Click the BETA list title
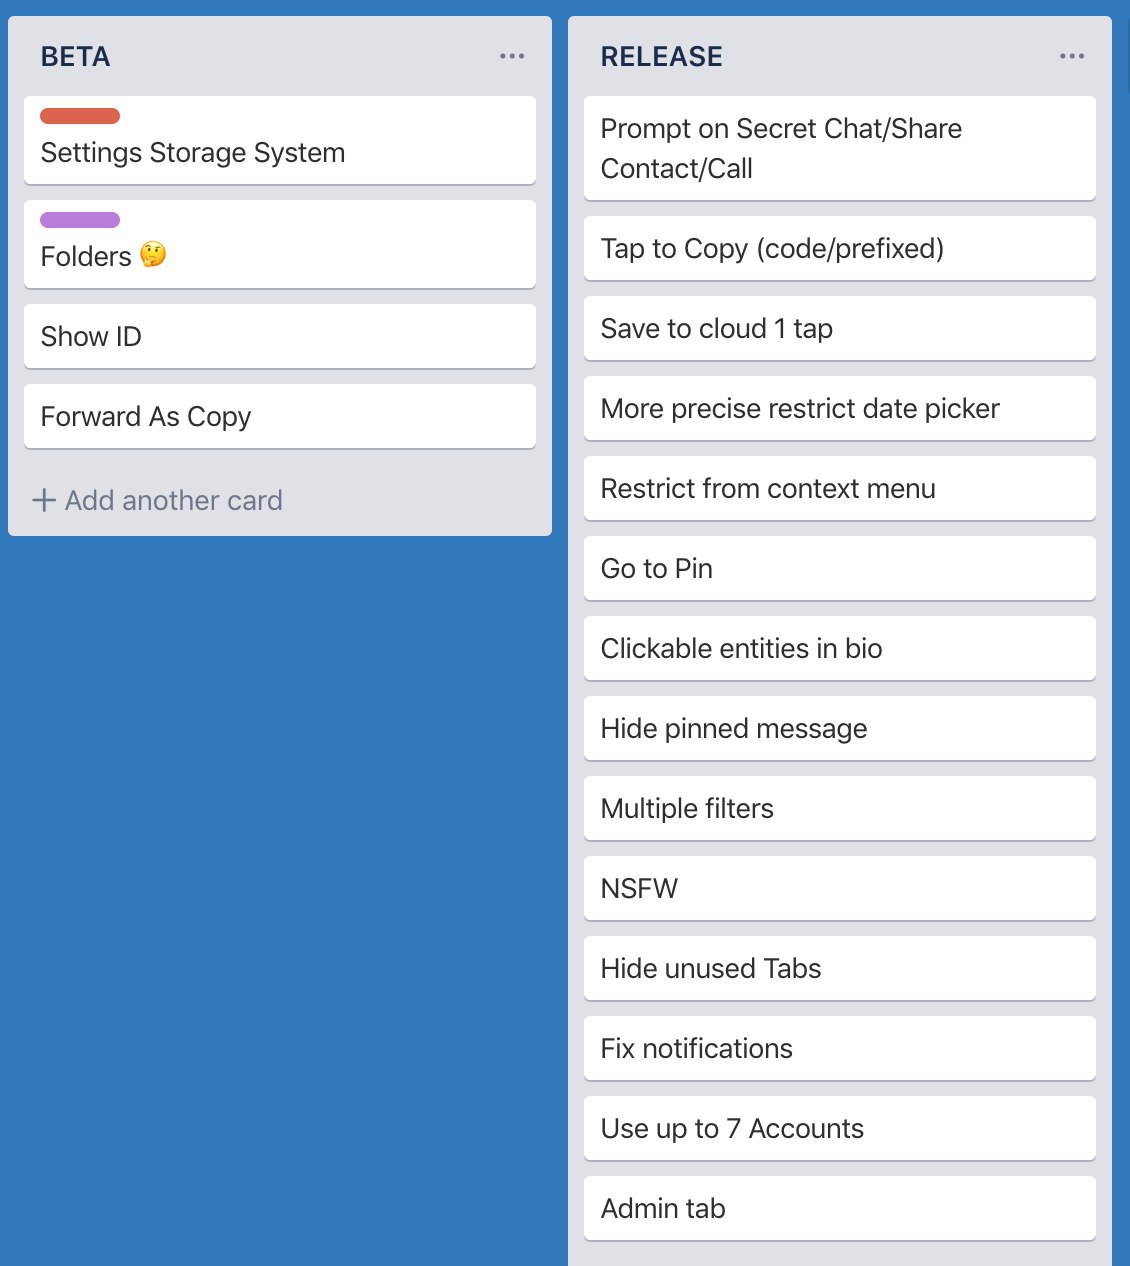This screenshot has width=1130, height=1266. coord(76,56)
